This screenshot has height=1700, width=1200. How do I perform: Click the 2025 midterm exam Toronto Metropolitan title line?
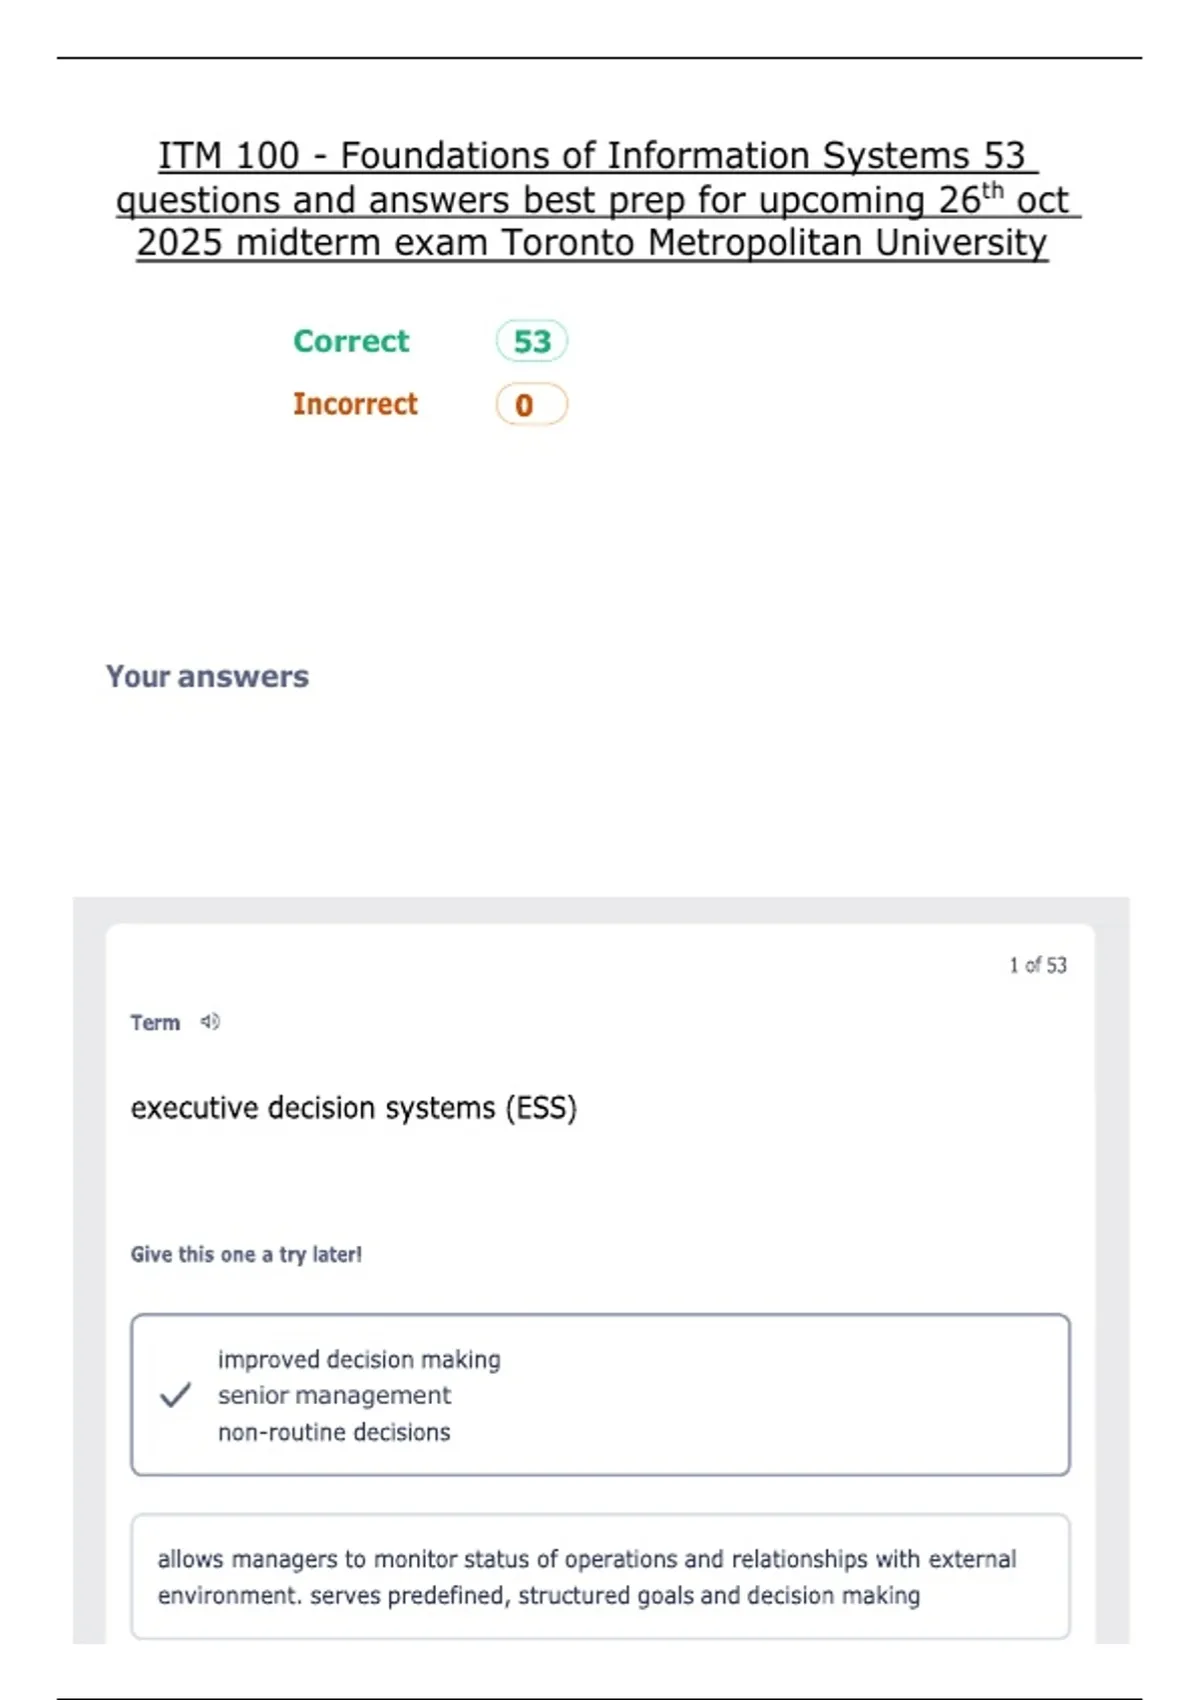click(x=592, y=243)
